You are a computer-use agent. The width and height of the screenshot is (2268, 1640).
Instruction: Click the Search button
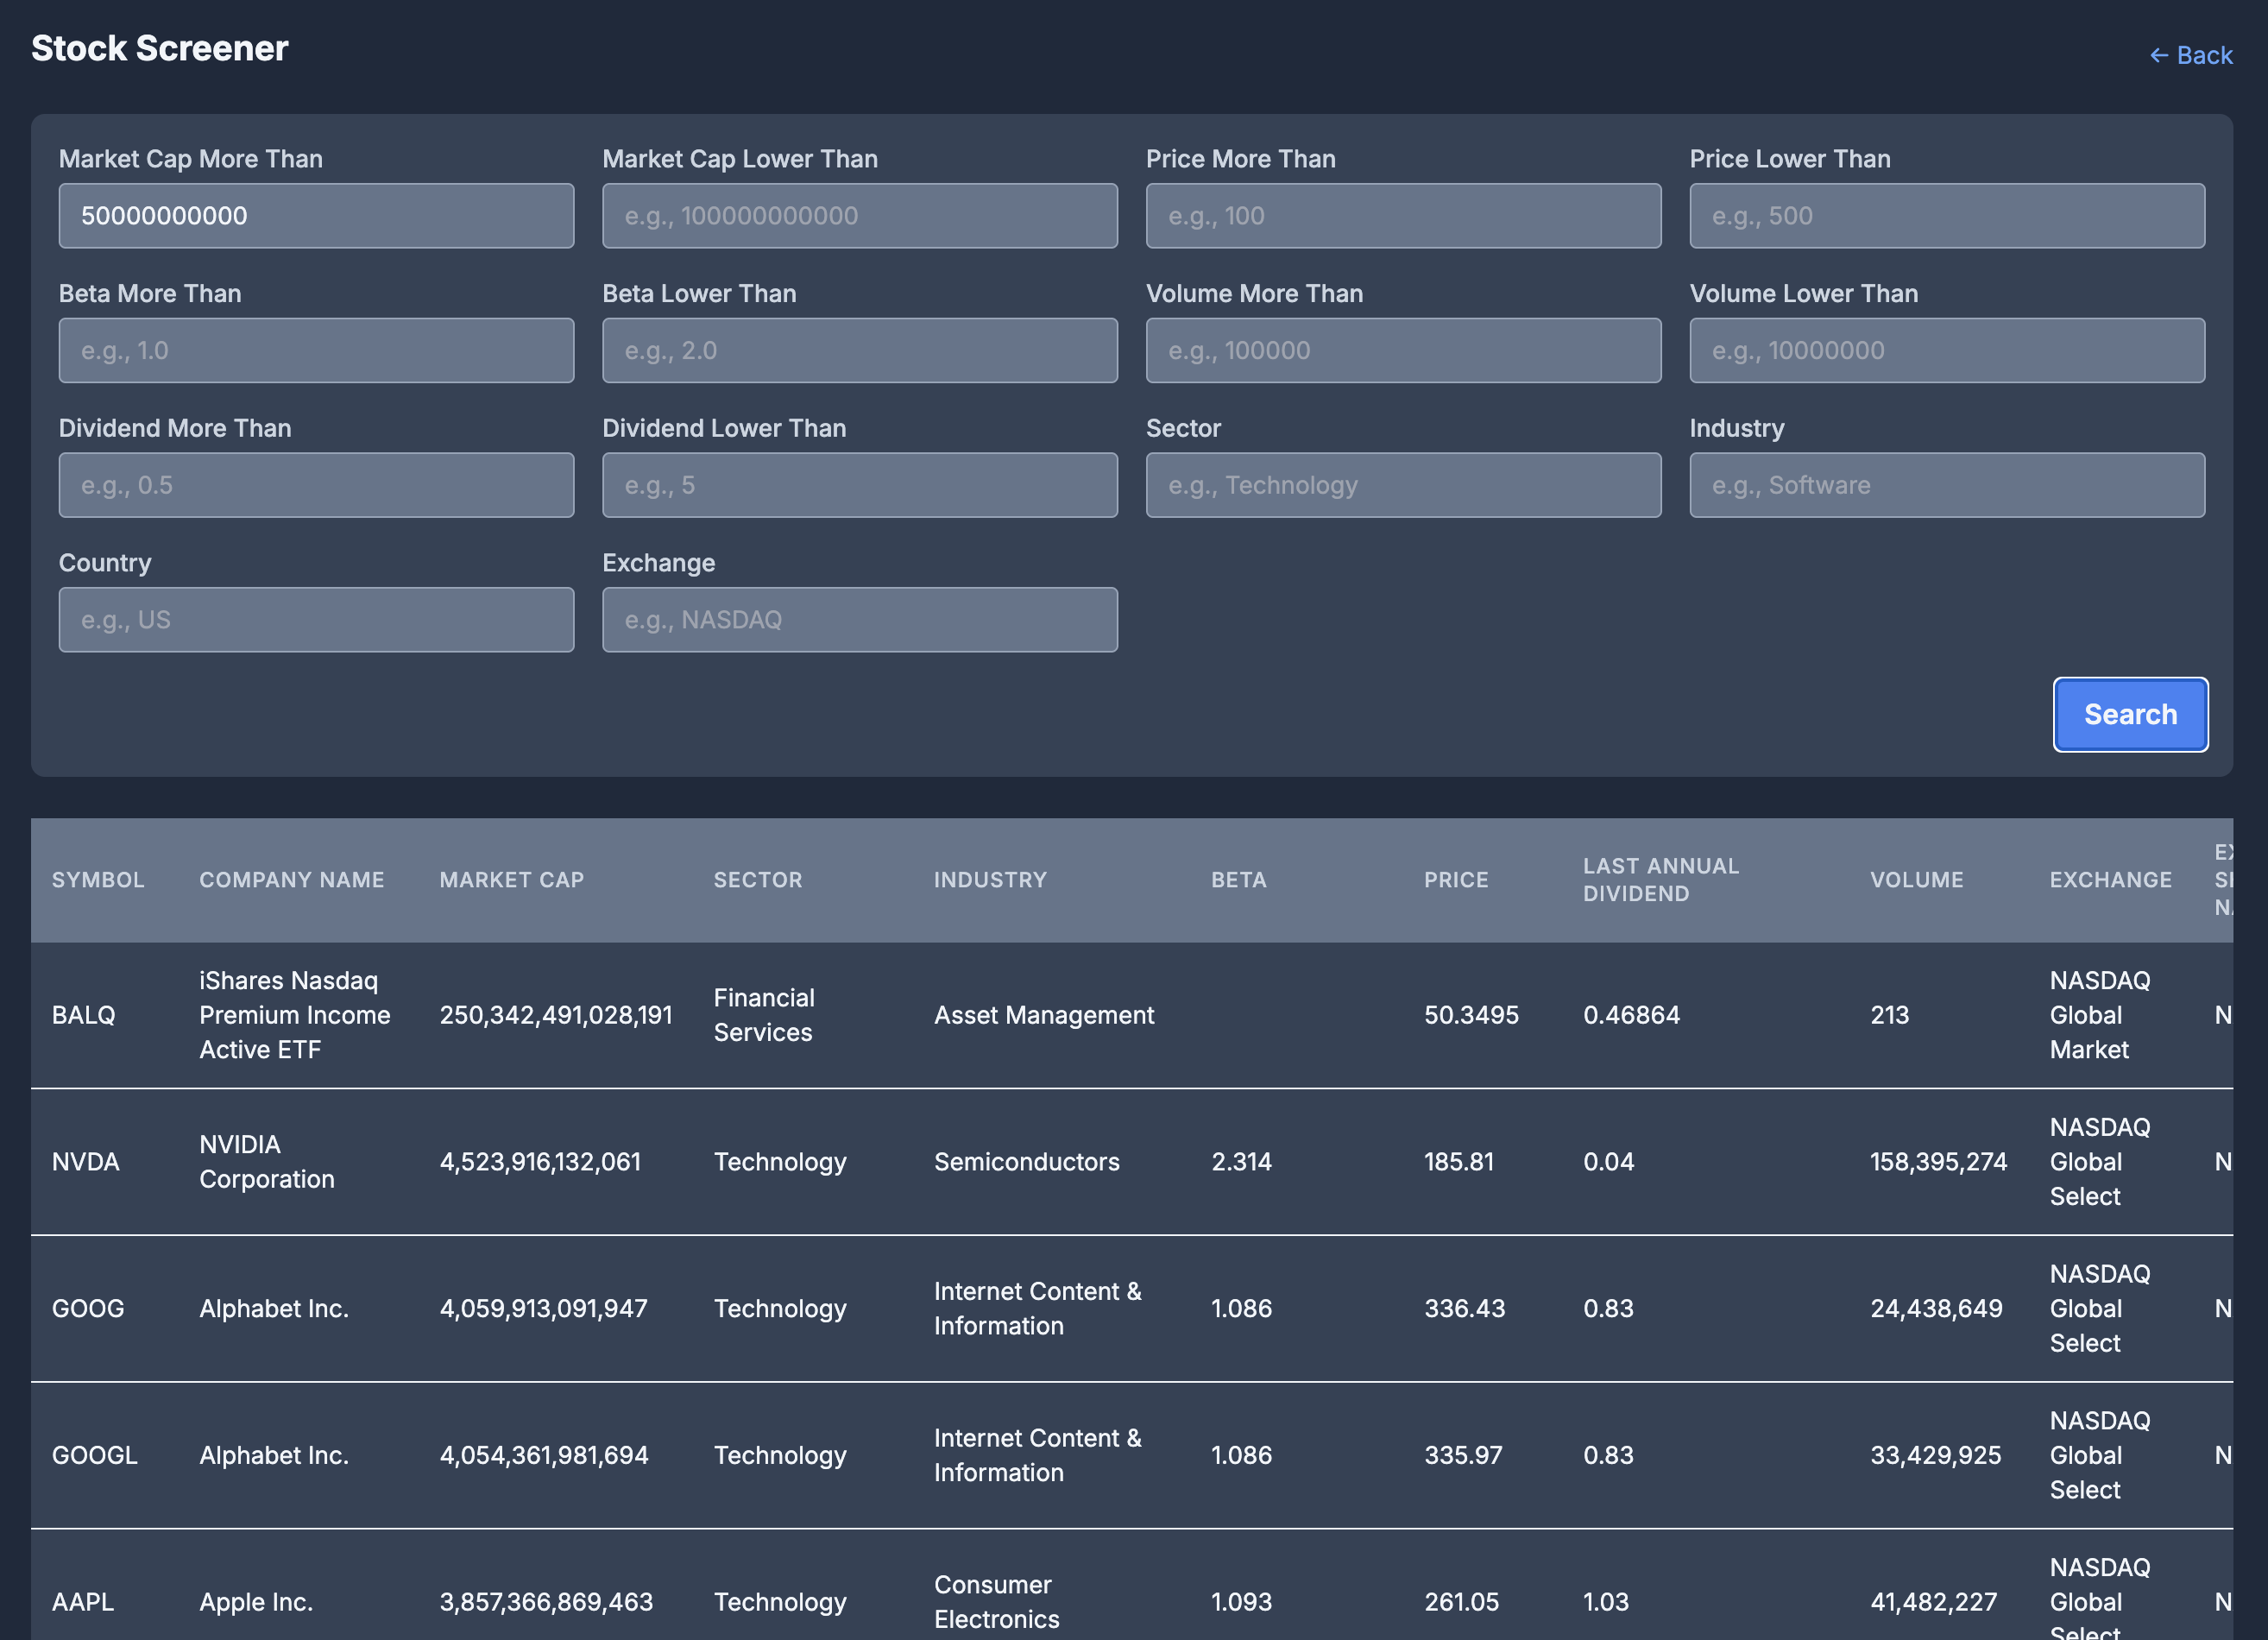point(2130,714)
